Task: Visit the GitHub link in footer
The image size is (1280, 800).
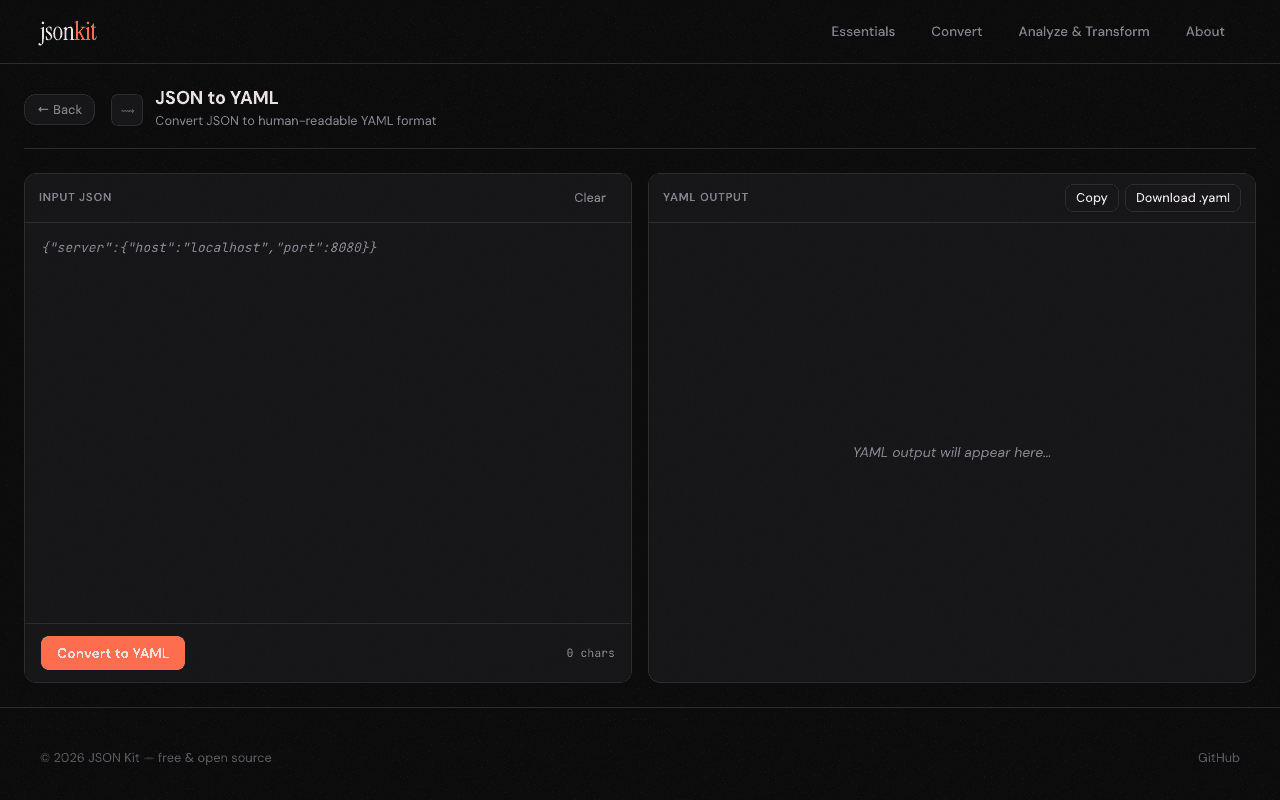Action: [1219, 758]
